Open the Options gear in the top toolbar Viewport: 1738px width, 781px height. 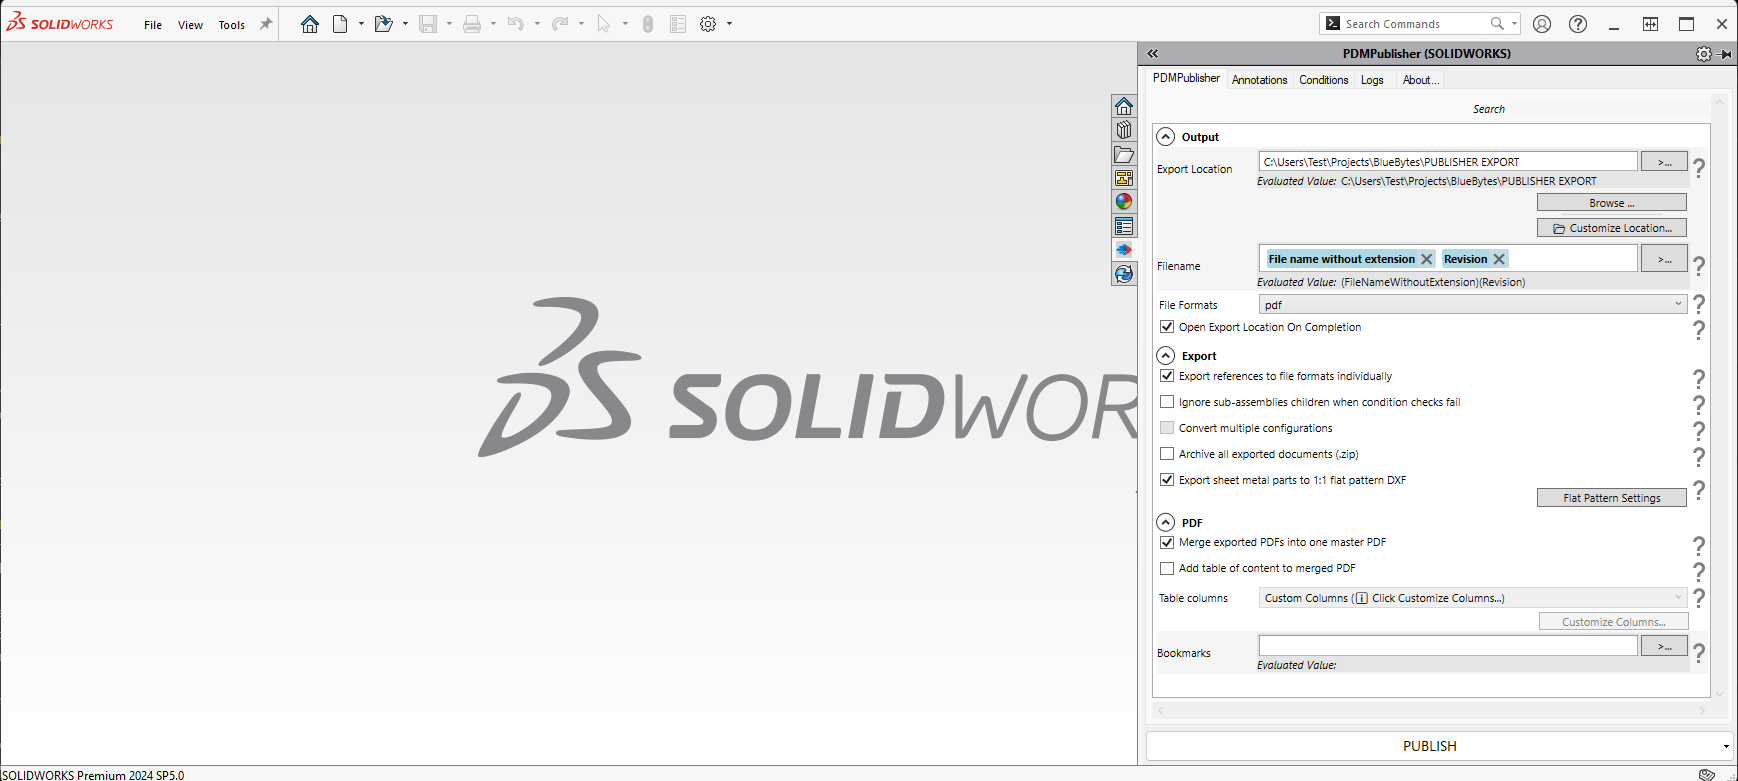pos(708,24)
